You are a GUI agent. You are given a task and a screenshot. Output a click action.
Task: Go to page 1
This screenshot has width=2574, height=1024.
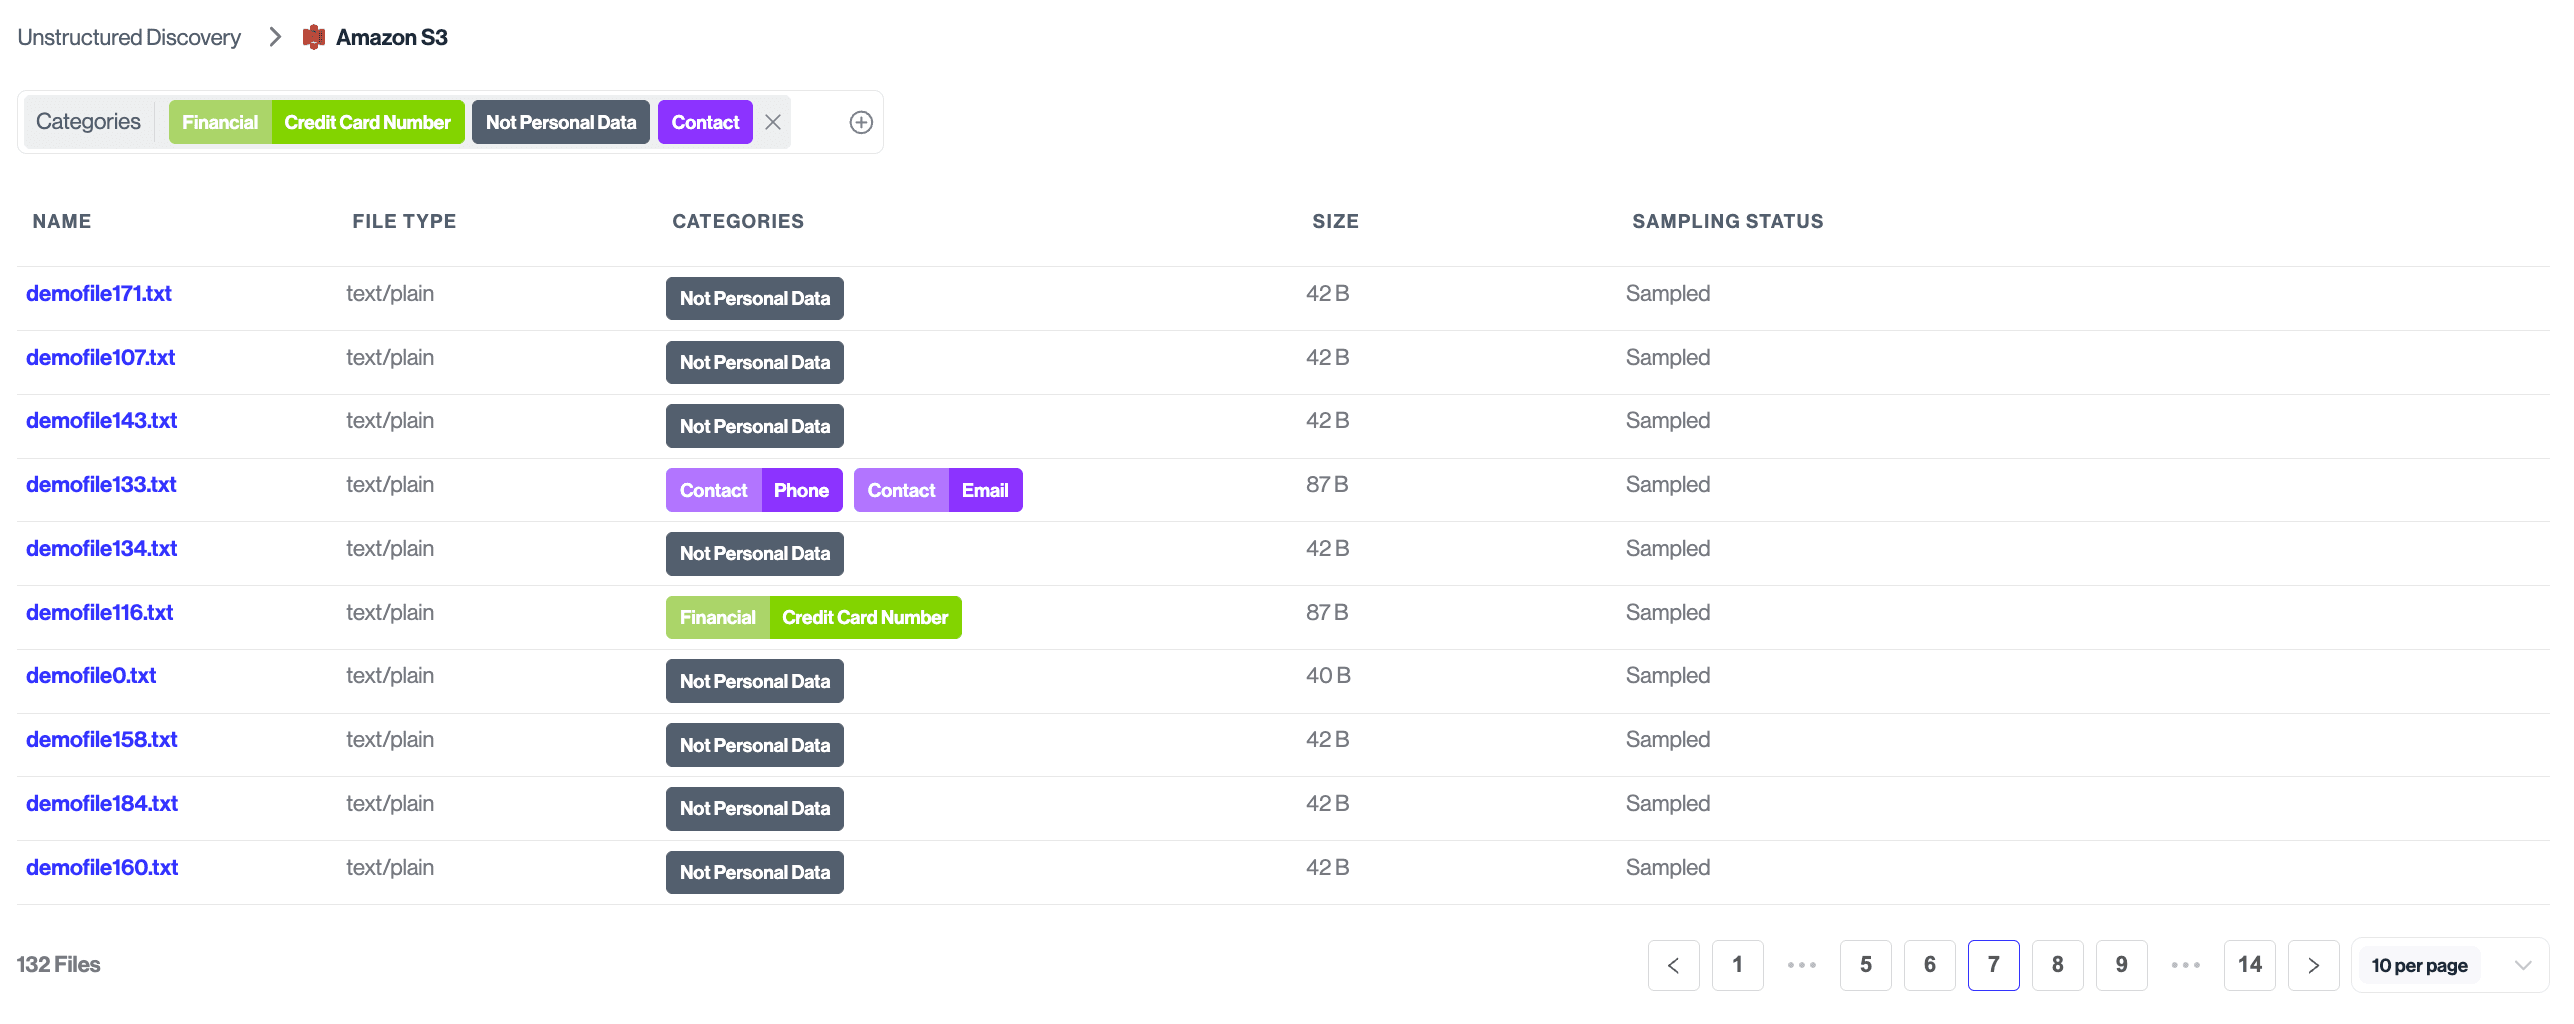pyautogui.click(x=1737, y=965)
